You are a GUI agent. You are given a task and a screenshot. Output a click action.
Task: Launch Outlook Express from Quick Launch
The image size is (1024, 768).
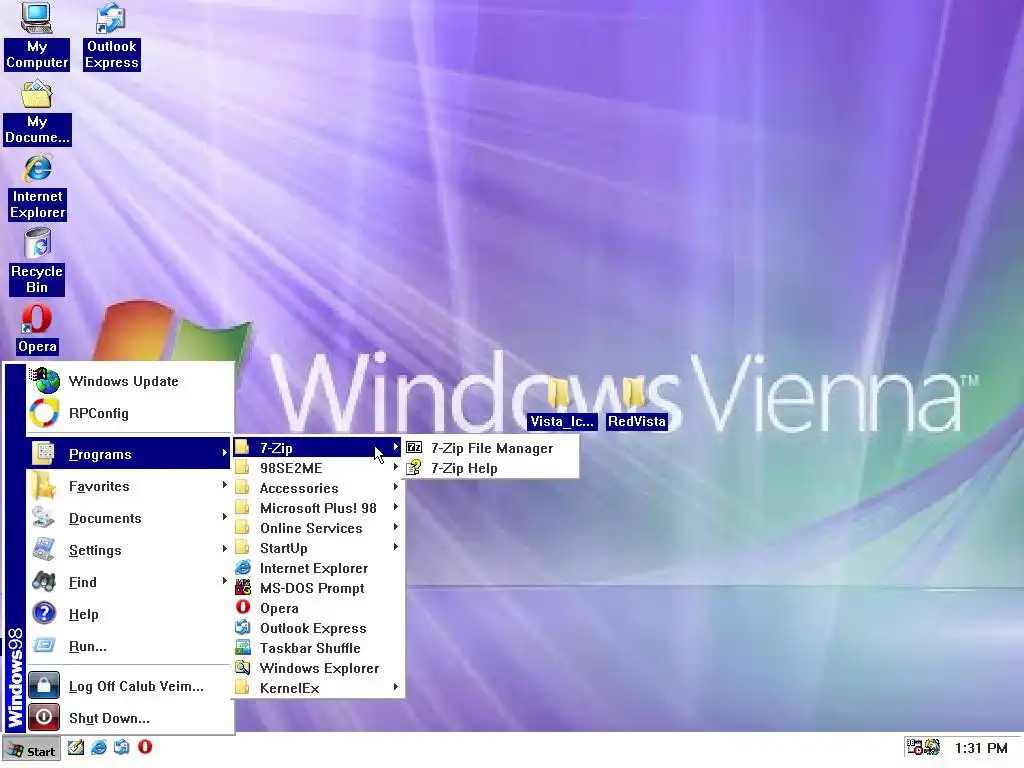click(x=121, y=747)
